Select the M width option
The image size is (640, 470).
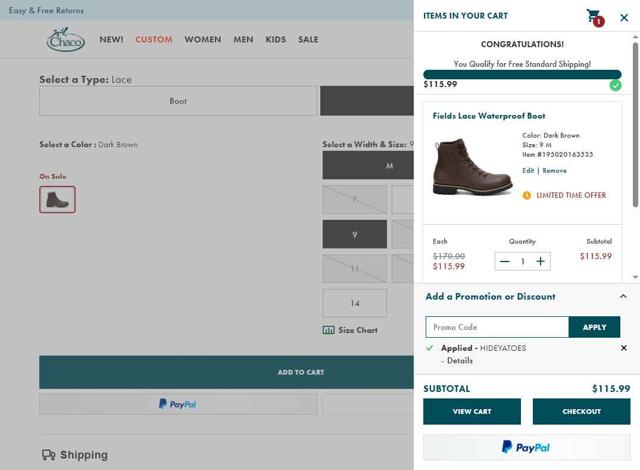(368, 166)
